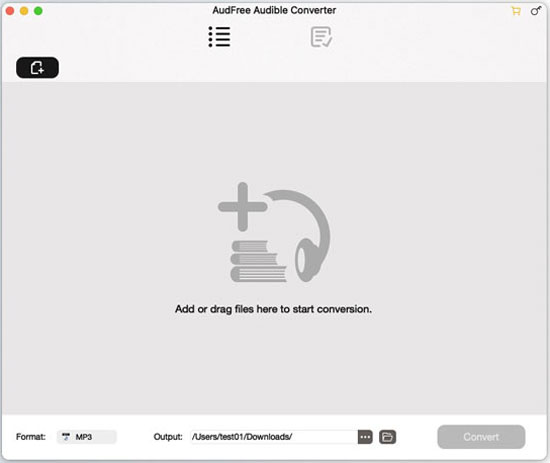This screenshot has height=463, width=550.
Task: Click the Convert button
Action: coord(481,437)
